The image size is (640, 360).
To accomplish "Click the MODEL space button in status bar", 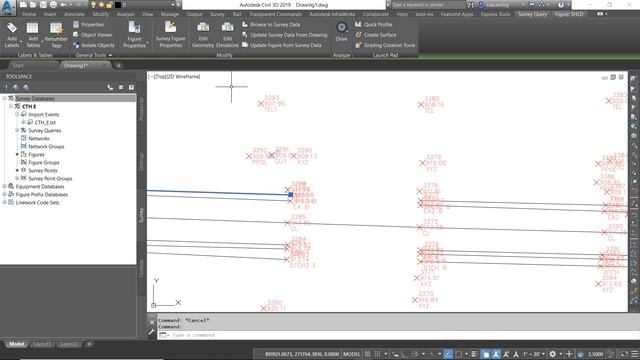I will pos(351,354).
